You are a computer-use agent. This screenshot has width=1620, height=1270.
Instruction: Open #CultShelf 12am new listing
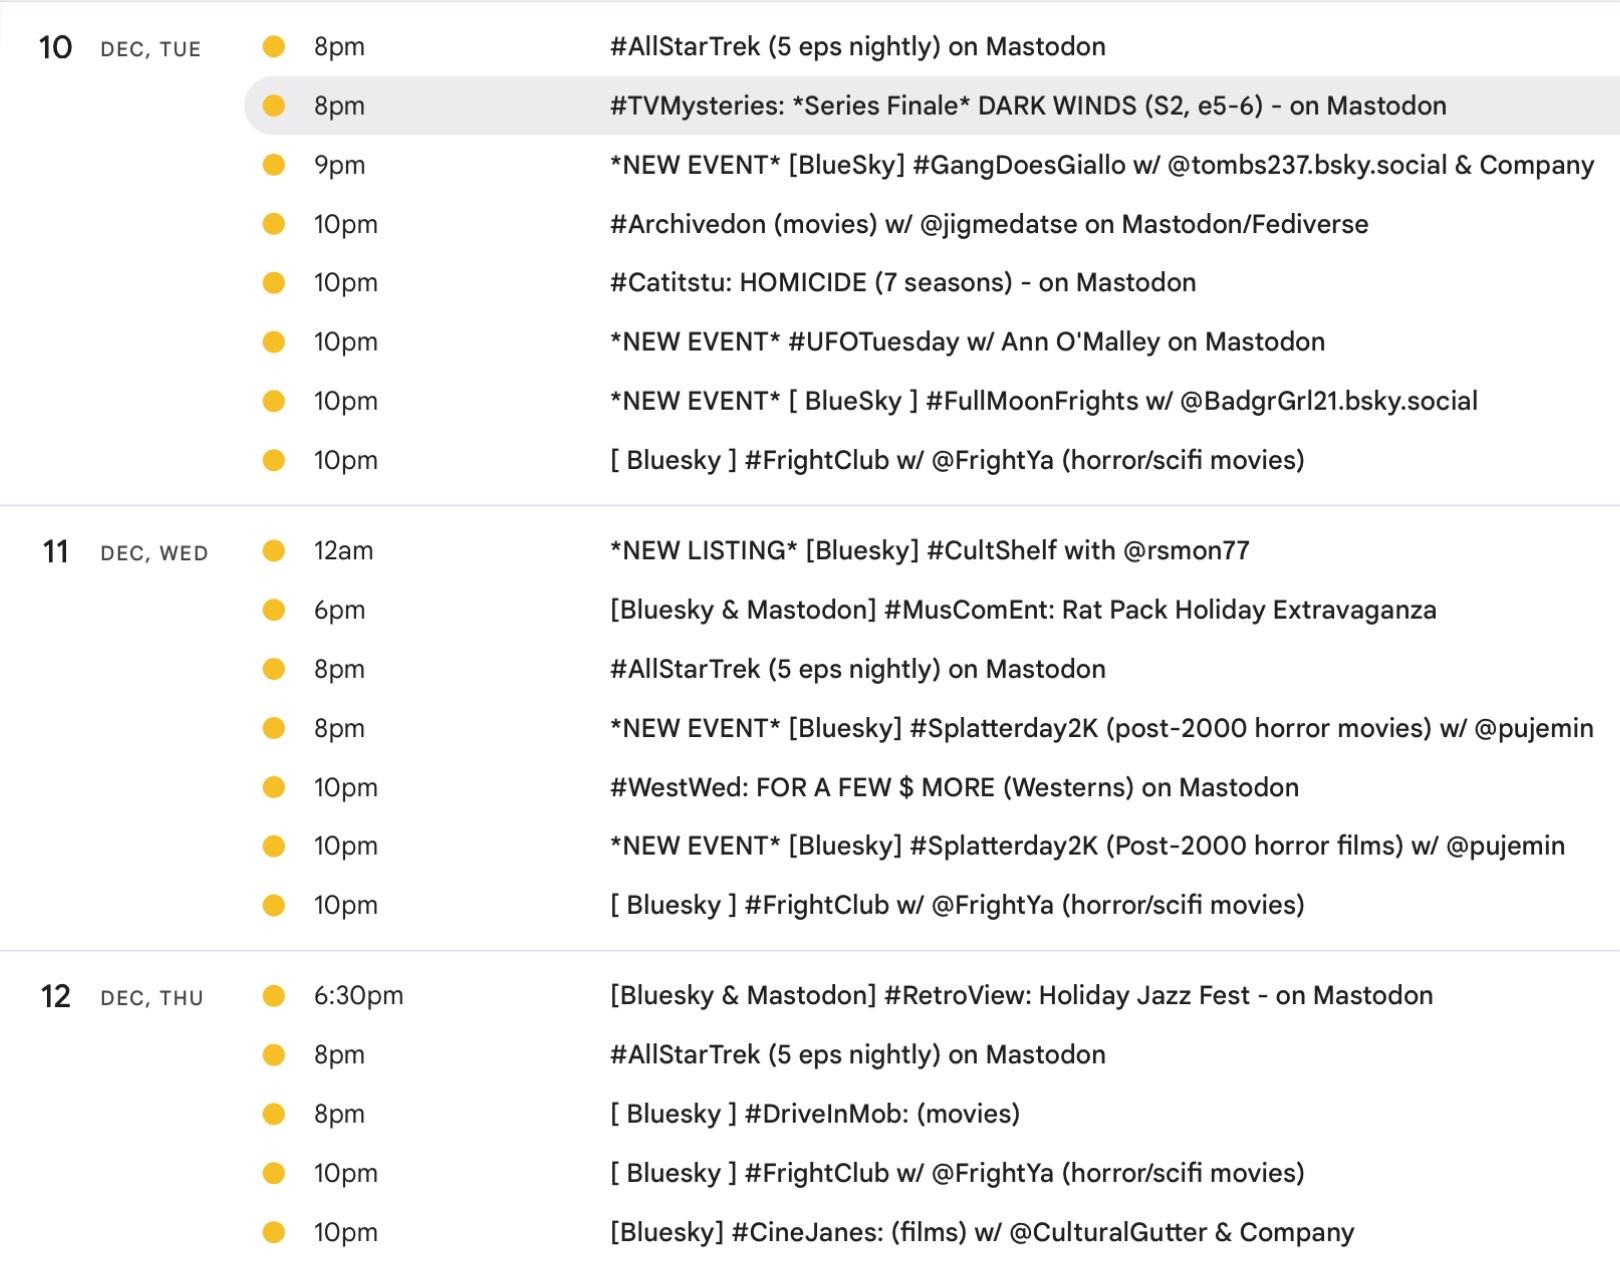pyautogui.click(x=932, y=551)
